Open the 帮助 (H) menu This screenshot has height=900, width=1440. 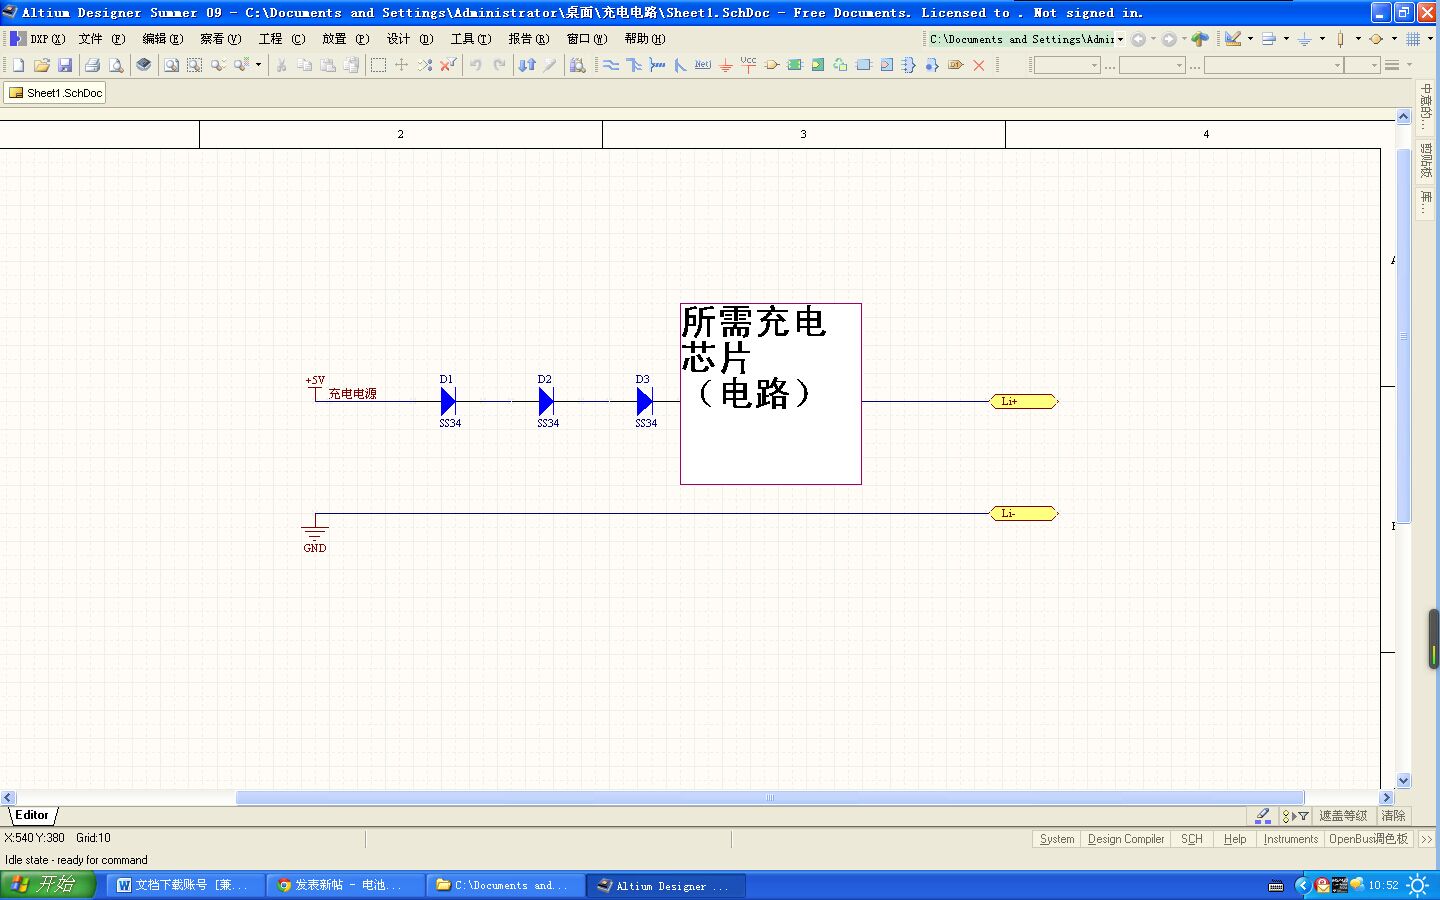coord(645,39)
